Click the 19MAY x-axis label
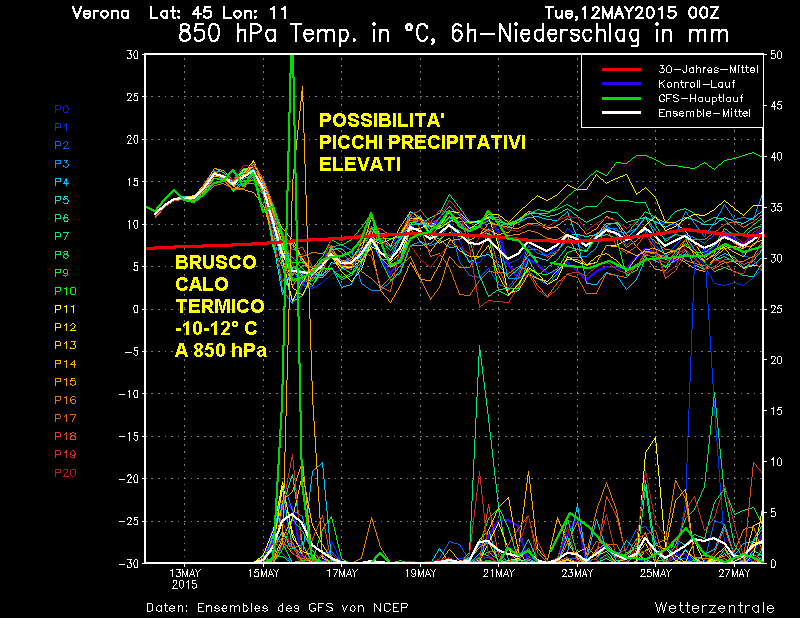 click(x=420, y=573)
